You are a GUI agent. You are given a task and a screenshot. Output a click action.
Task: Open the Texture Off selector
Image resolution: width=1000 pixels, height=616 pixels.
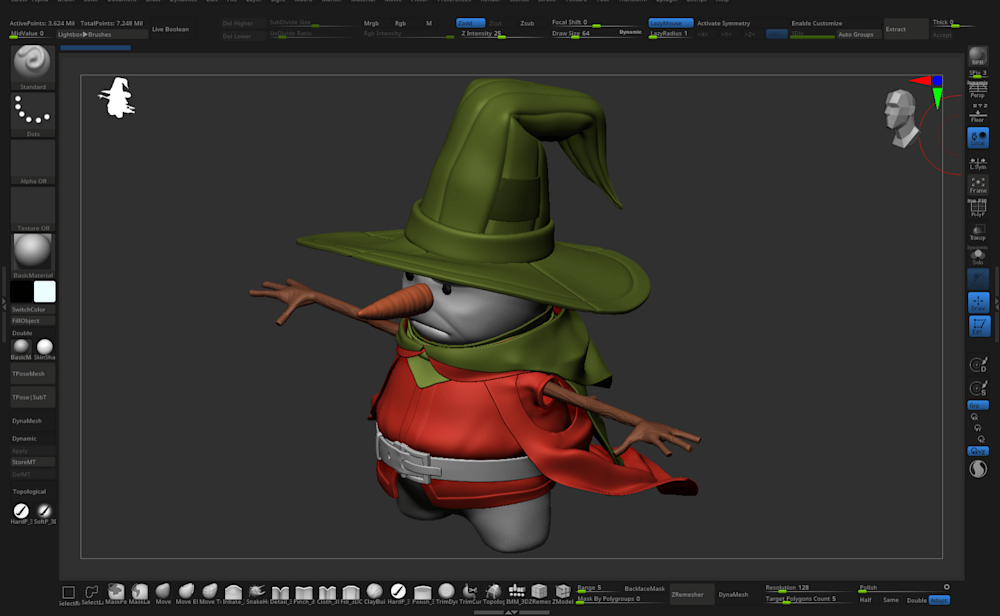point(33,208)
